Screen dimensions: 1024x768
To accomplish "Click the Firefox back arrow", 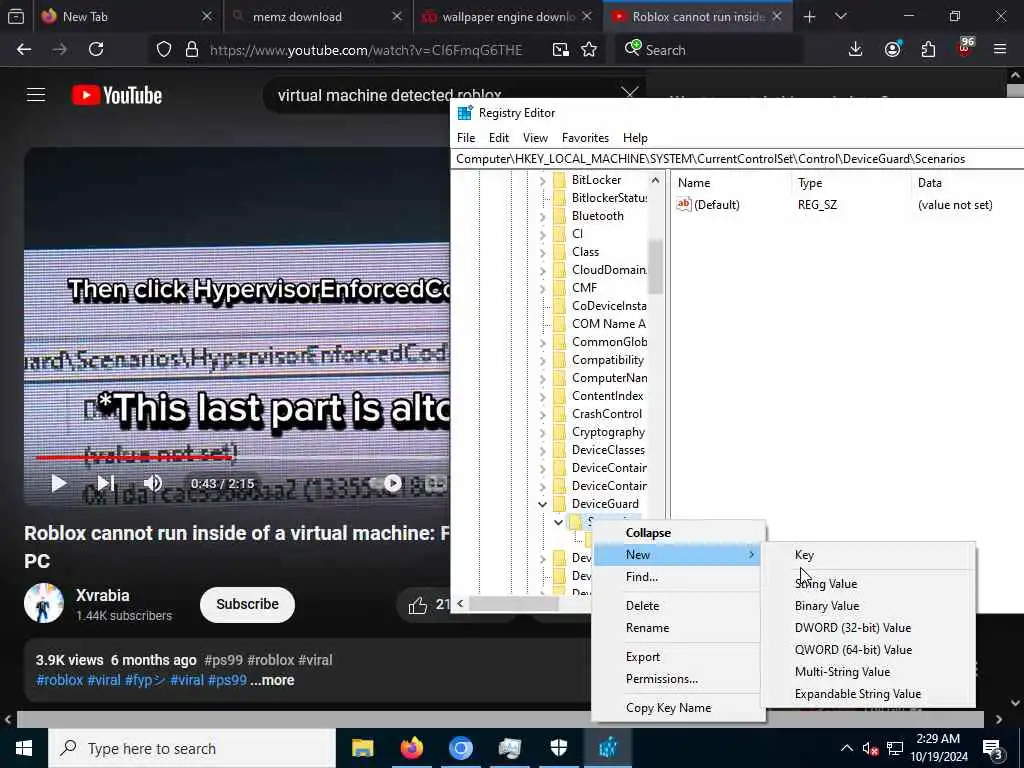I will click(24, 50).
